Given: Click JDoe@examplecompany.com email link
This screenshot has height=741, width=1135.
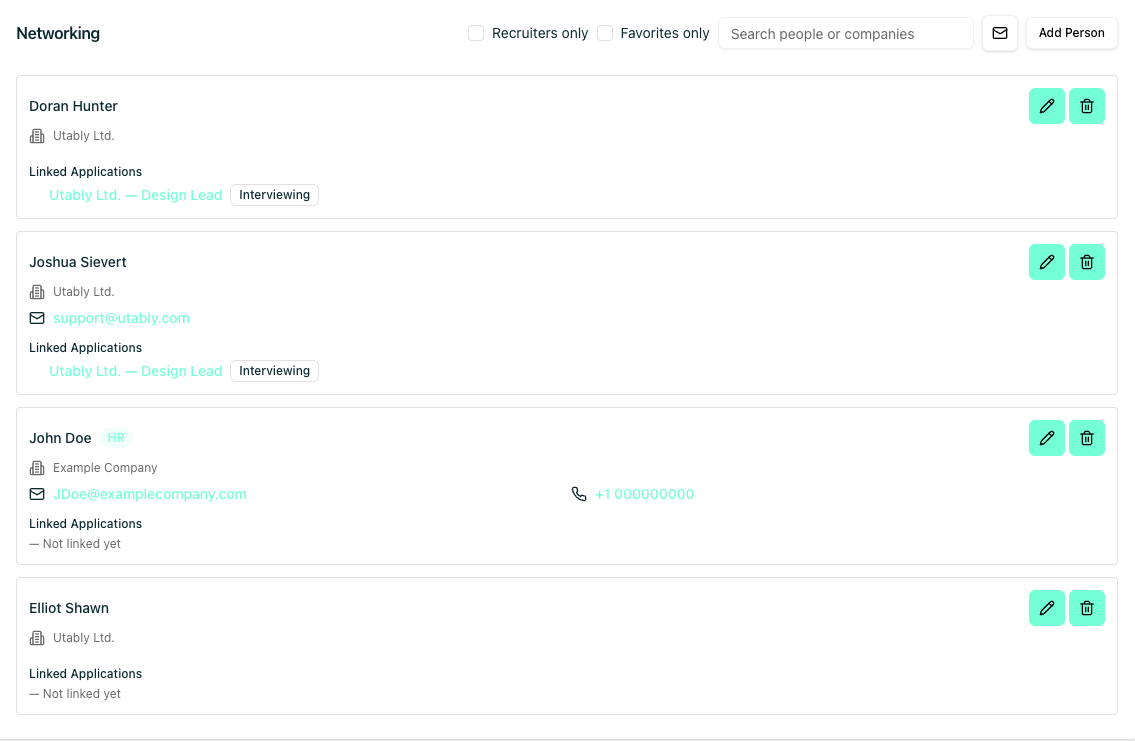Looking at the screenshot, I should (x=149, y=494).
